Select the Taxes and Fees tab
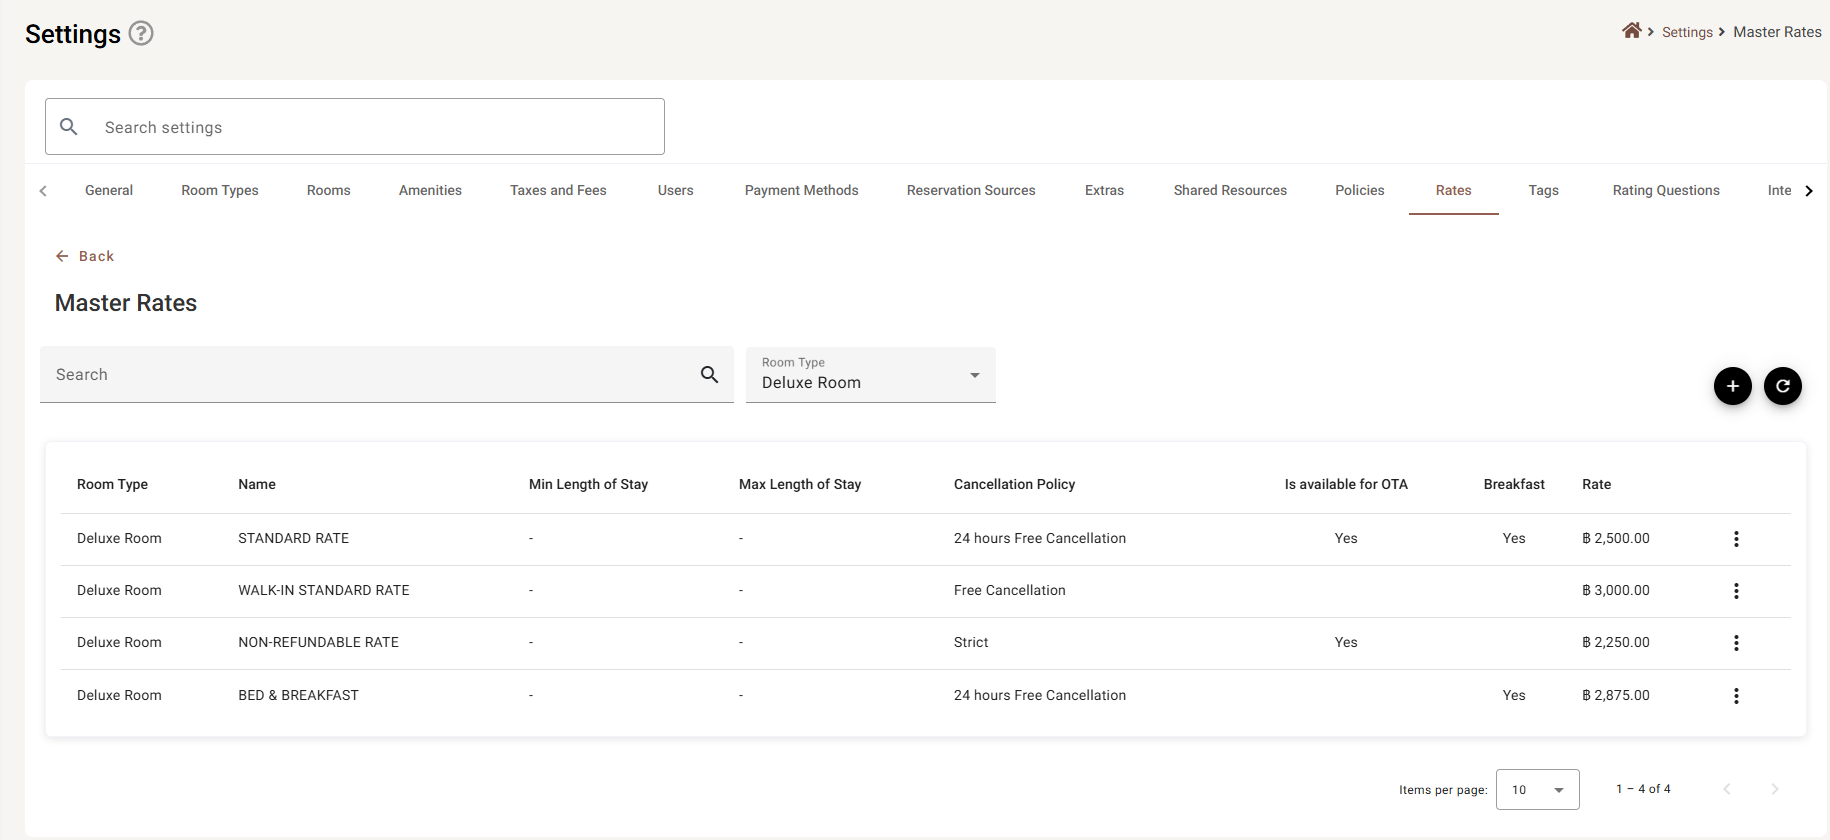Image resolution: width=1830 pixels, height=840 pixels. 558,190
